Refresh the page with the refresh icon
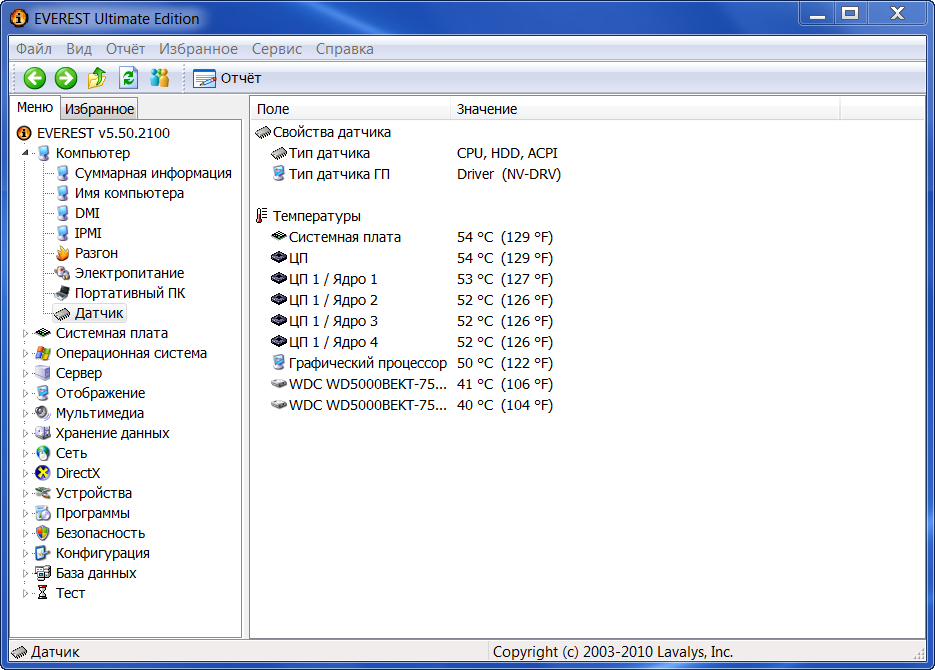This screenshot has width=935, height=670. [x=128, y=78]
